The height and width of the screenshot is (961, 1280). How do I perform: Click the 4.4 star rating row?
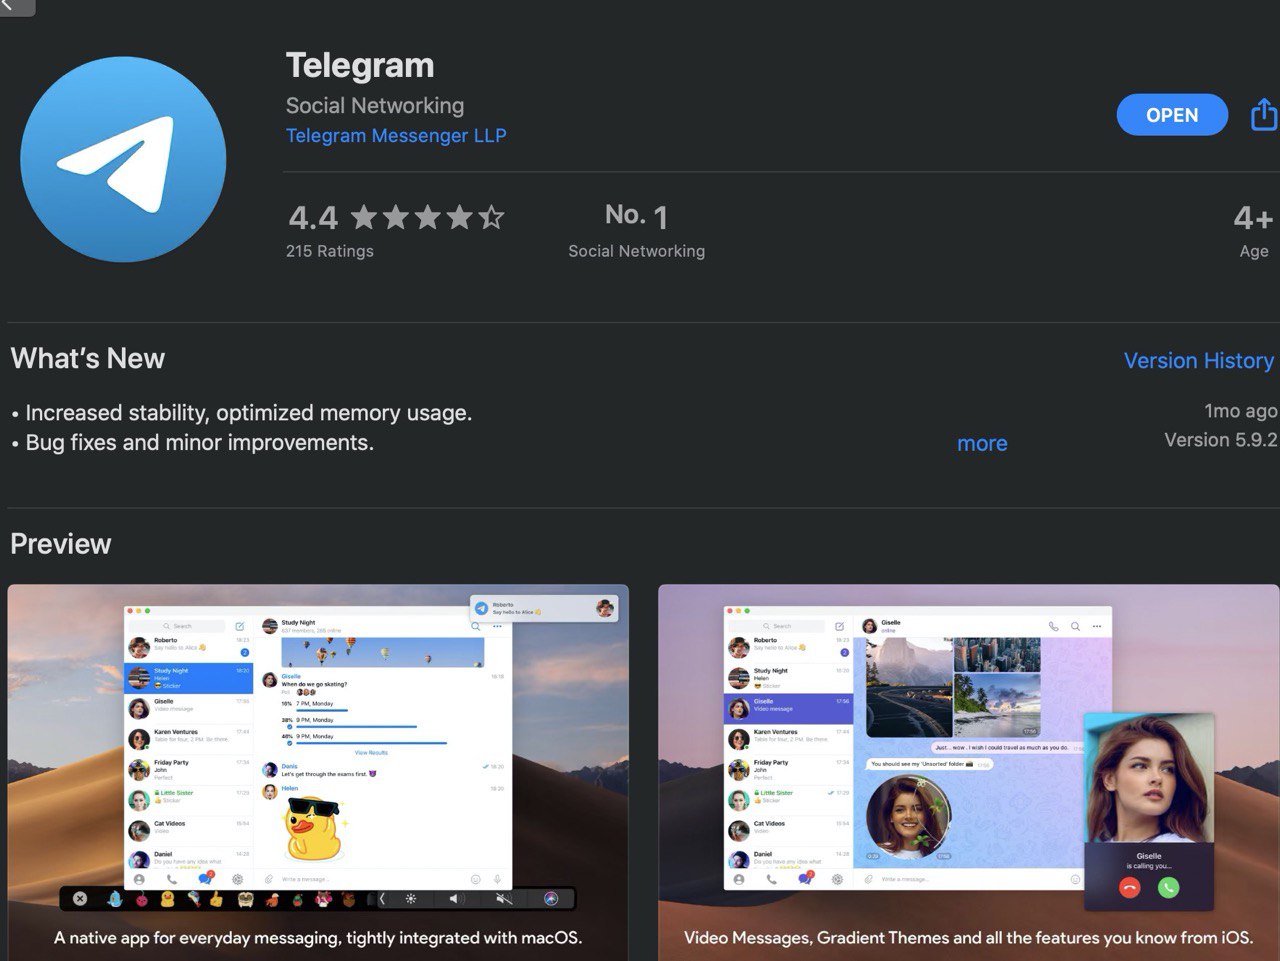(396, 217)
